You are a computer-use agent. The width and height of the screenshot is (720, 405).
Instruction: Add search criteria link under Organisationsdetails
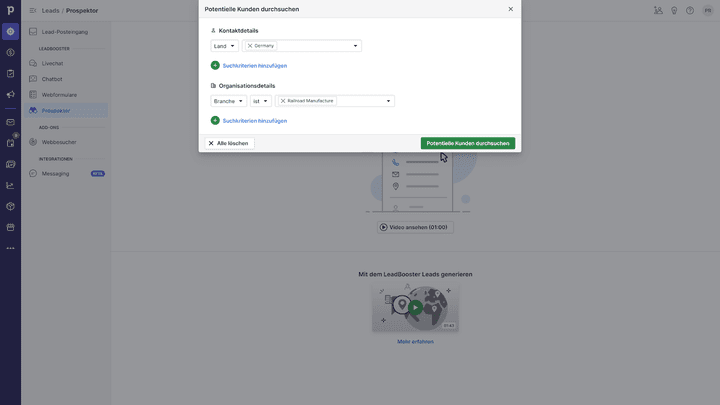click(254, 120)
